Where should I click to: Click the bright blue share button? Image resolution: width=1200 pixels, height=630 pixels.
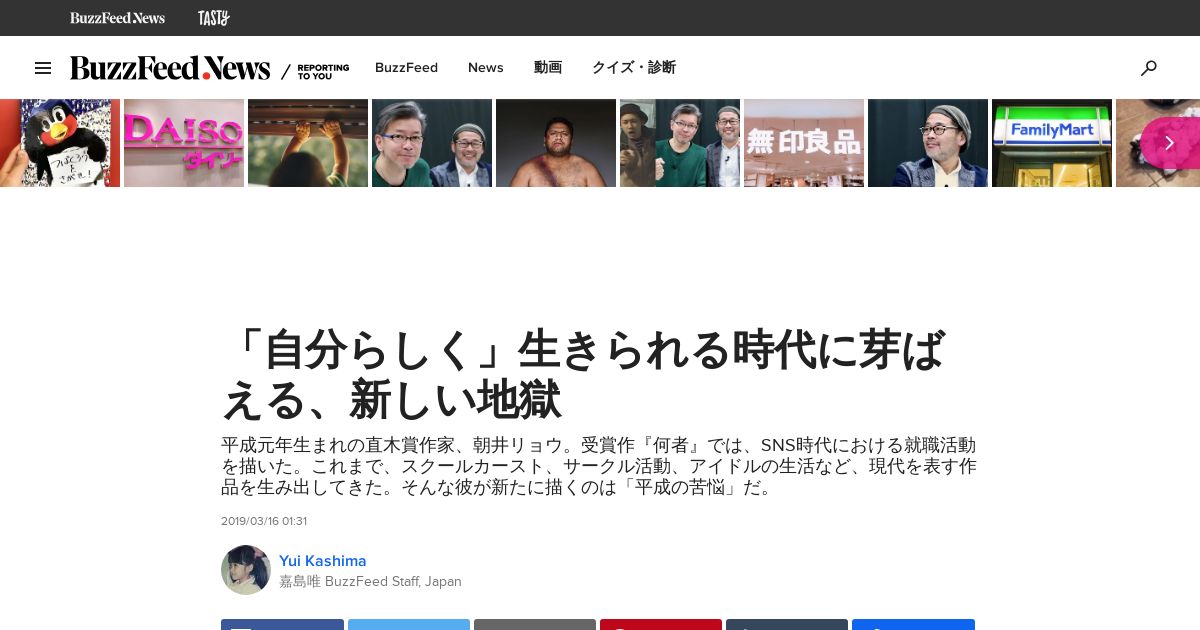point(913,625)
